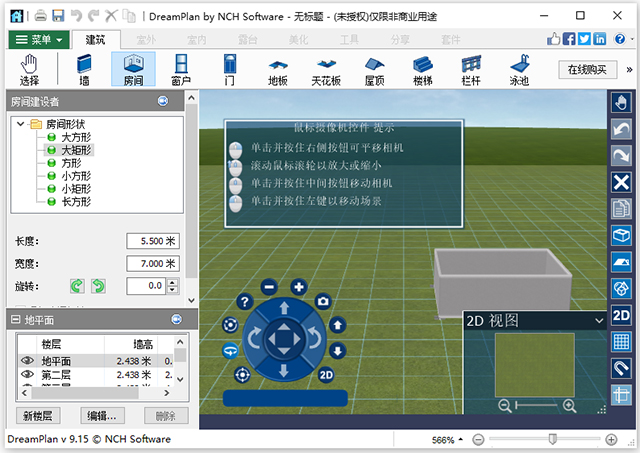Click the help question mark on navigation wheel
The image size is (640, 453).
click(x=243, y=301)
